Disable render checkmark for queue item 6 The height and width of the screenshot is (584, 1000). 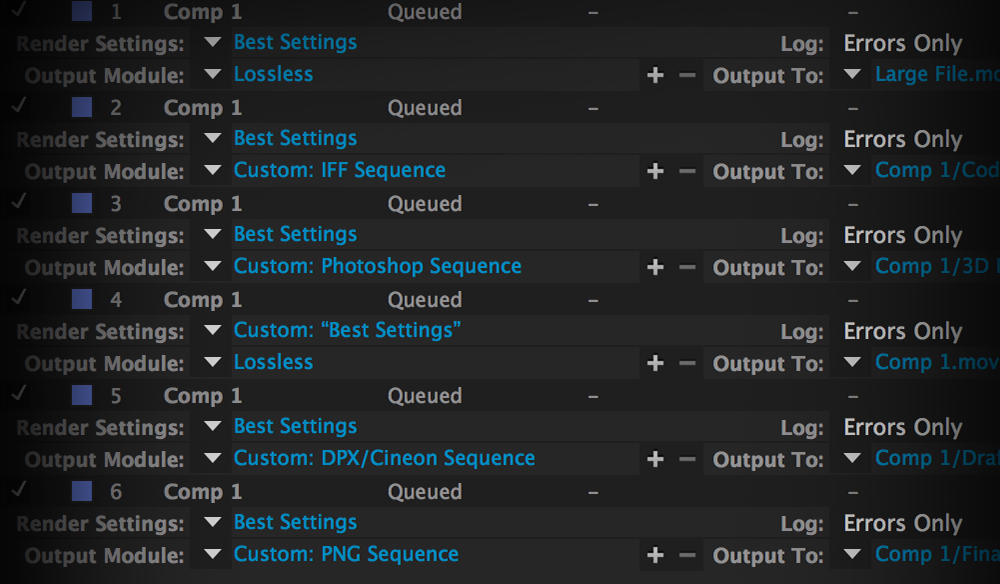pyautogui.click(x=19, y=490)
